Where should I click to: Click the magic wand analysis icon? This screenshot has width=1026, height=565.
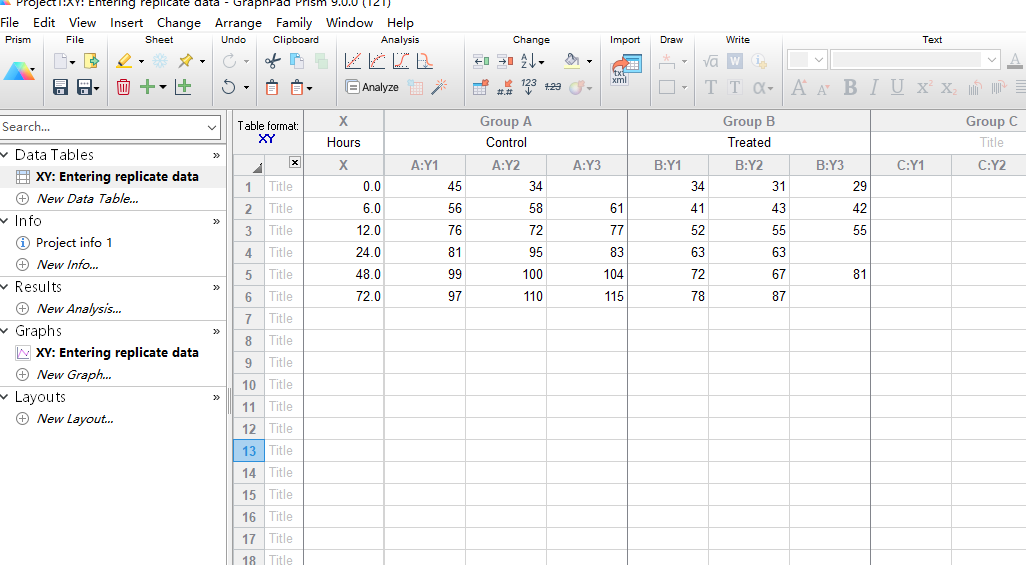[x=439, y=86]
